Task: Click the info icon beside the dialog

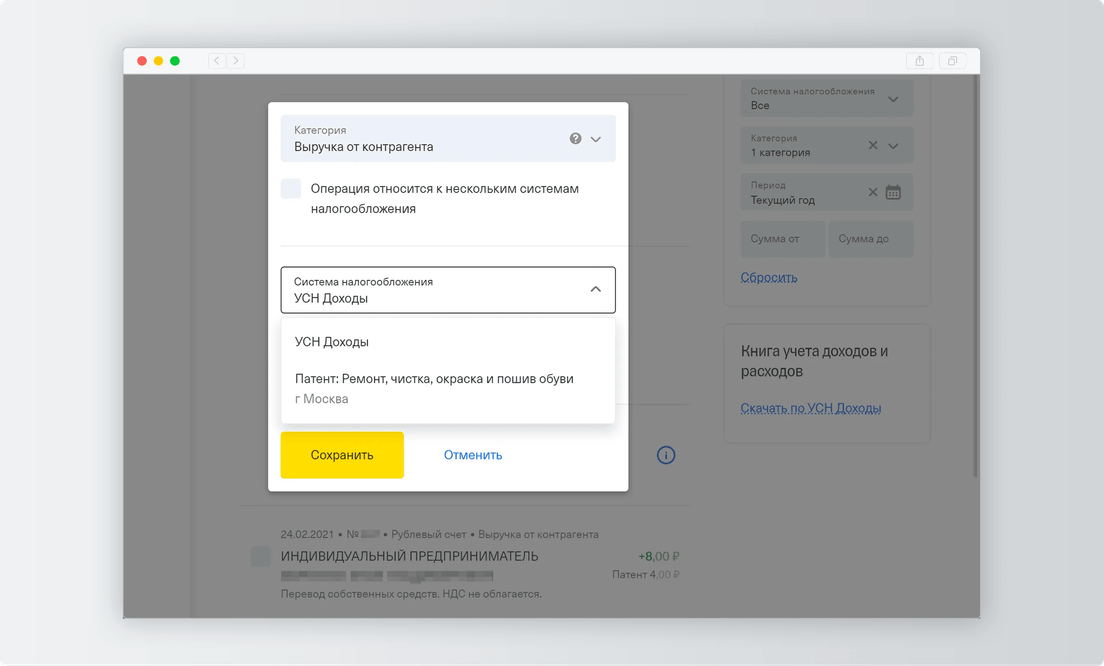Action: coord(666,455)
